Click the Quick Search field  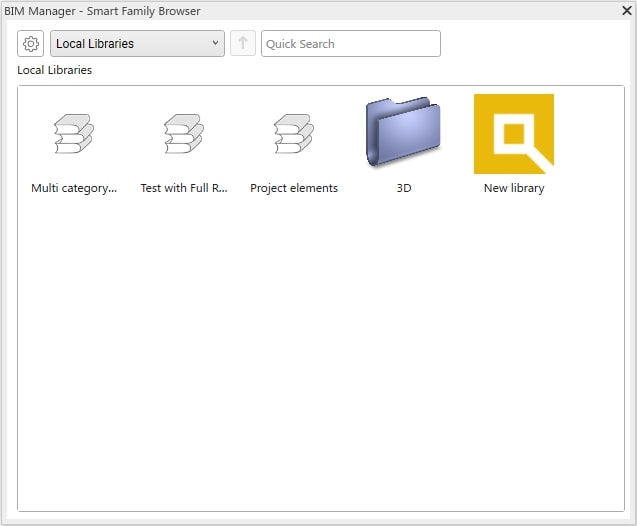click(x=351, y=43)
